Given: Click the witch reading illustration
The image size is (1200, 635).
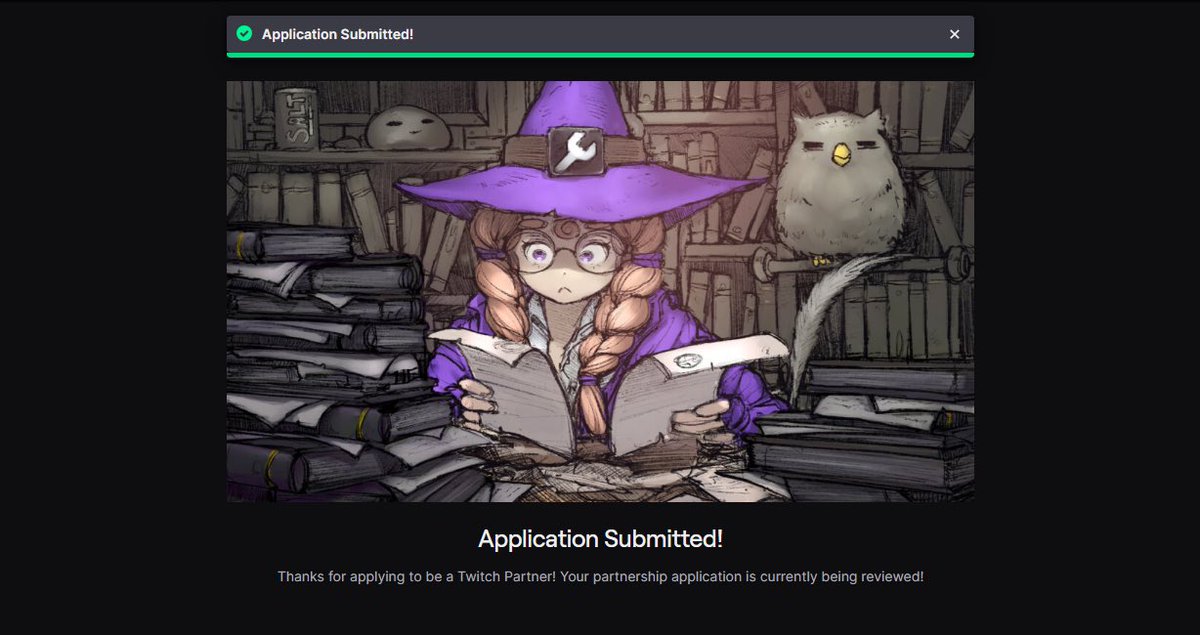Looking at the screenshot, I should (600, 291).
